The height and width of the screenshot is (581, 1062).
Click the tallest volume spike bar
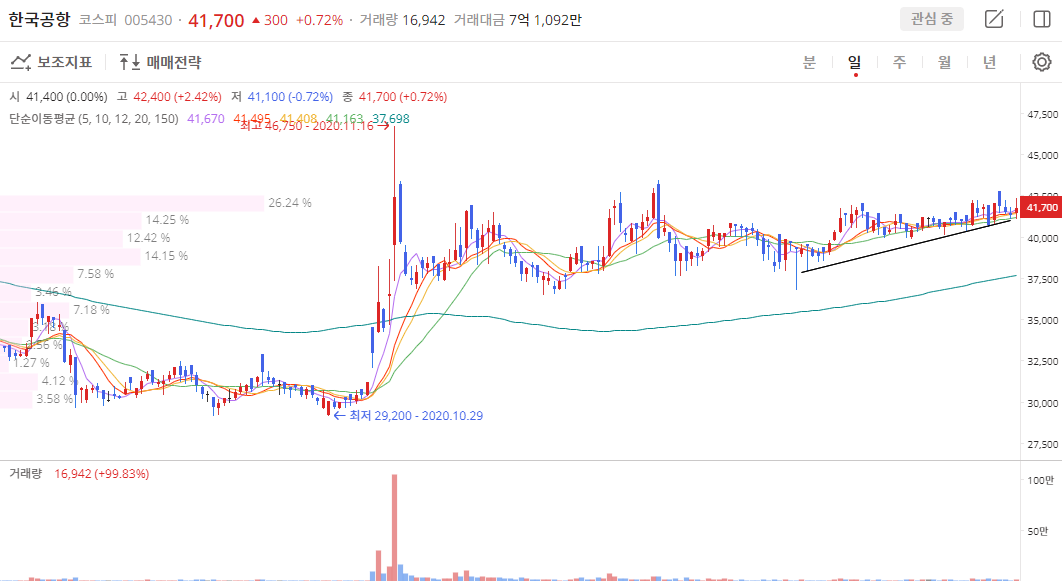tap(394, 527)
